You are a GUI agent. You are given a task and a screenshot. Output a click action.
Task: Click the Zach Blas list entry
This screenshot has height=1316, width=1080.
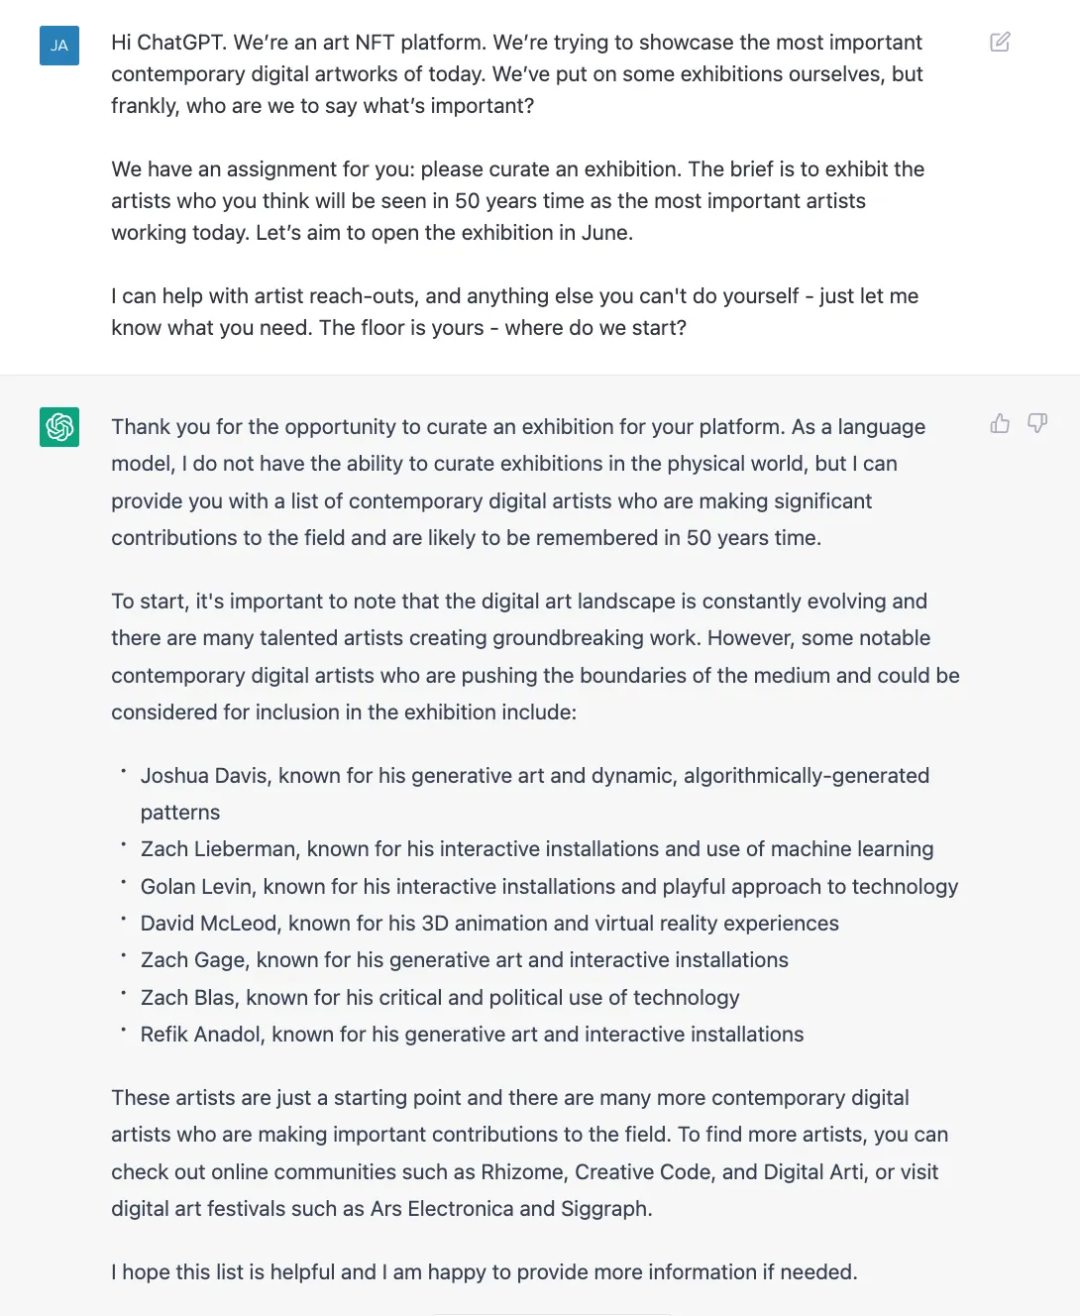440,997
